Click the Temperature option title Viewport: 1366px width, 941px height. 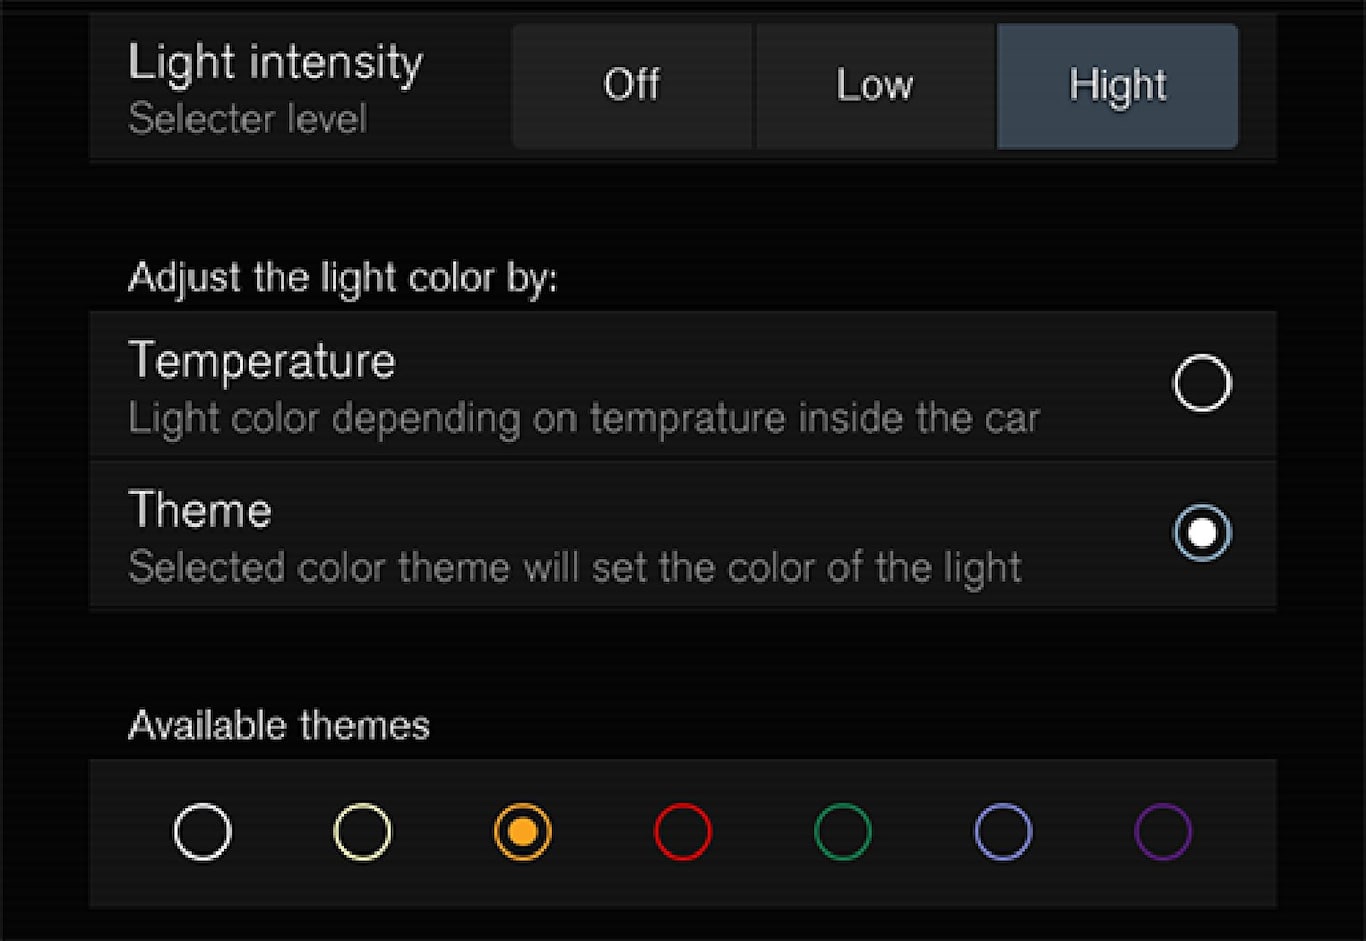pyautogui.click(x=262, y=360)
